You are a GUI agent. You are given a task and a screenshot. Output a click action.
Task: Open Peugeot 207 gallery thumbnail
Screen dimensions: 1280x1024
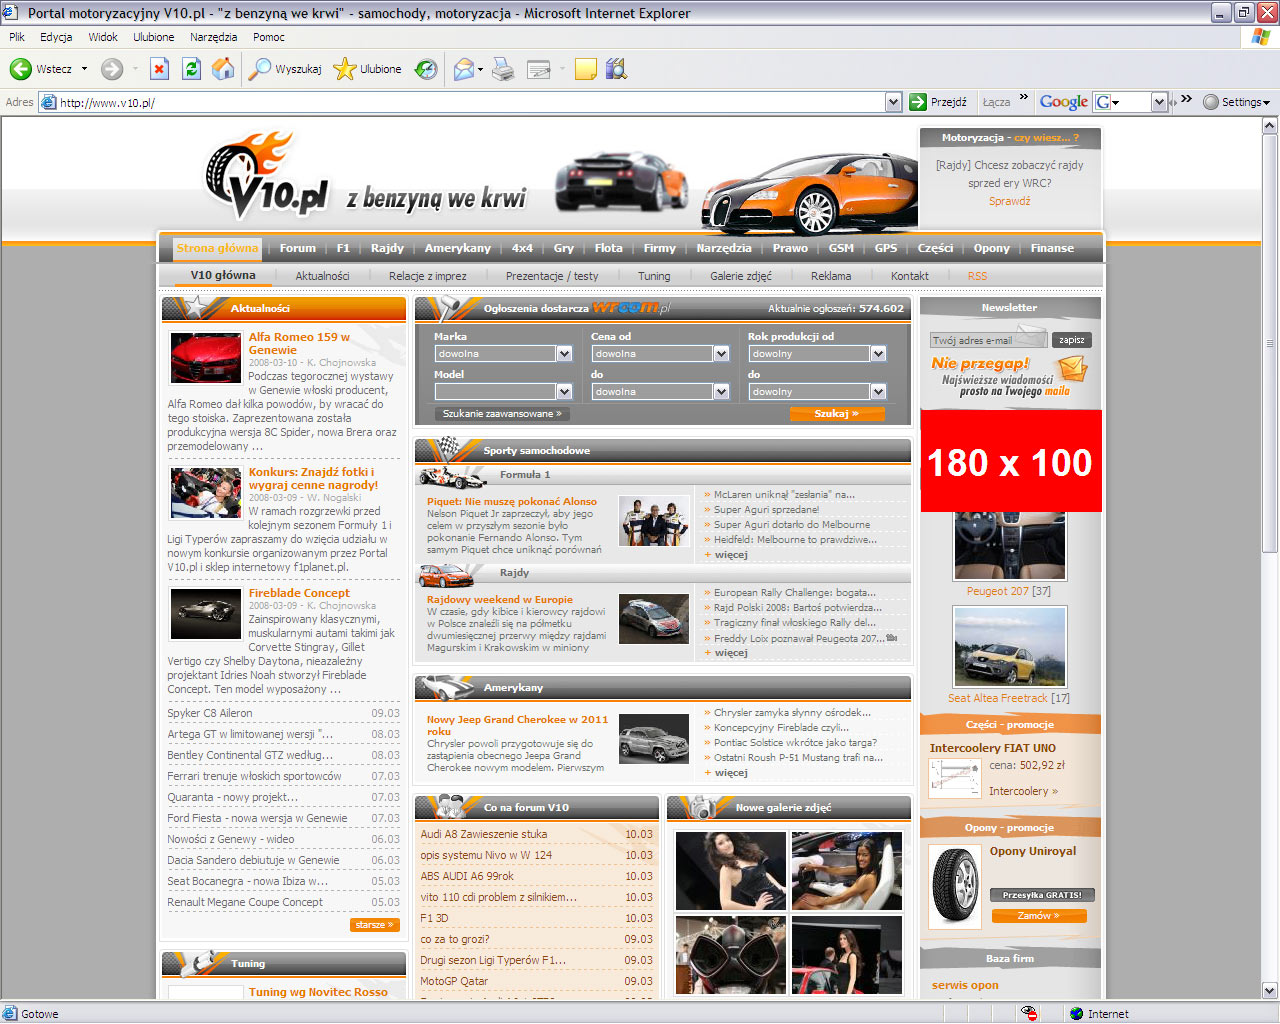(1010, 546)
